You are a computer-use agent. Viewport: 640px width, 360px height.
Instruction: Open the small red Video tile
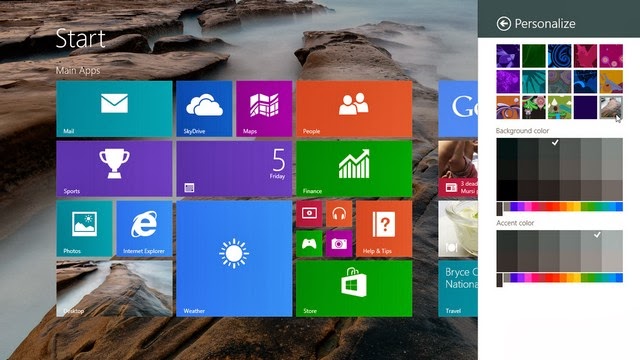[309, 213]
